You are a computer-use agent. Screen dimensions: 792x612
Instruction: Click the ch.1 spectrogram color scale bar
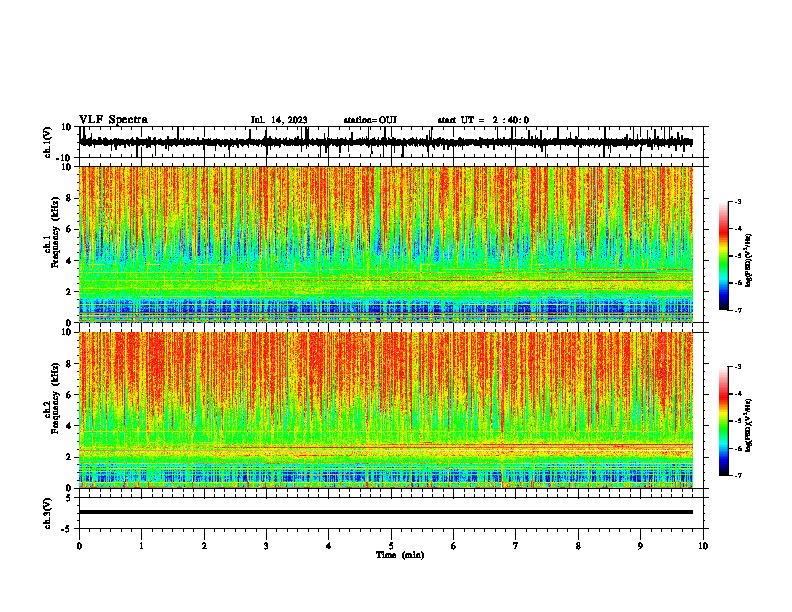[724, 256]
